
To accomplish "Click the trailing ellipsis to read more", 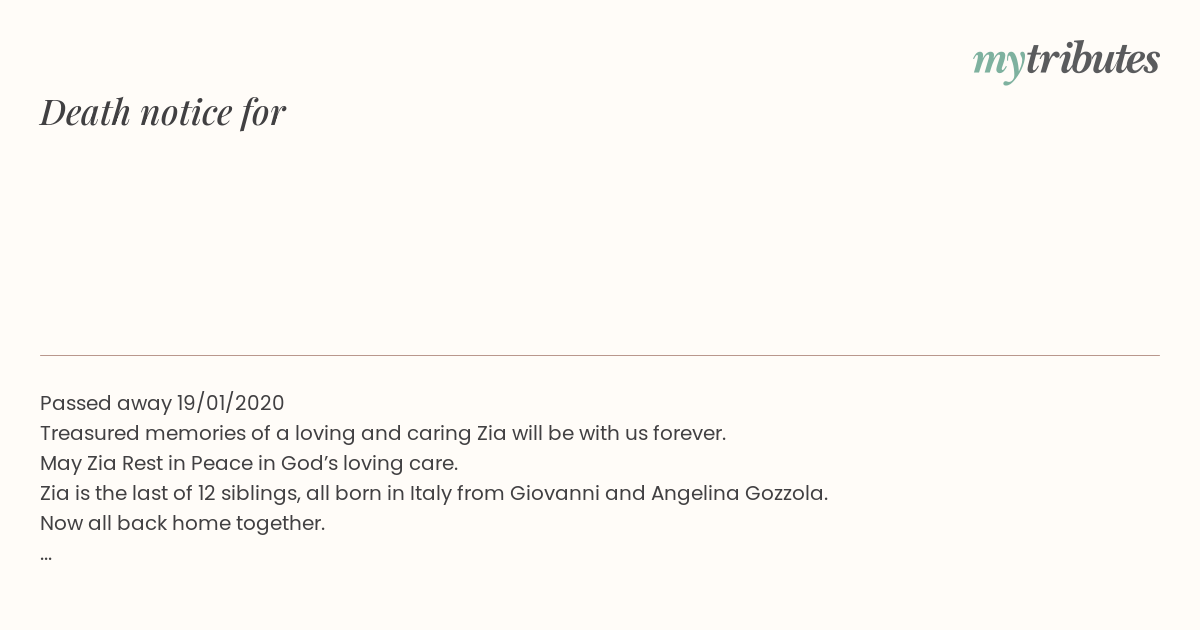I will 46,556.
